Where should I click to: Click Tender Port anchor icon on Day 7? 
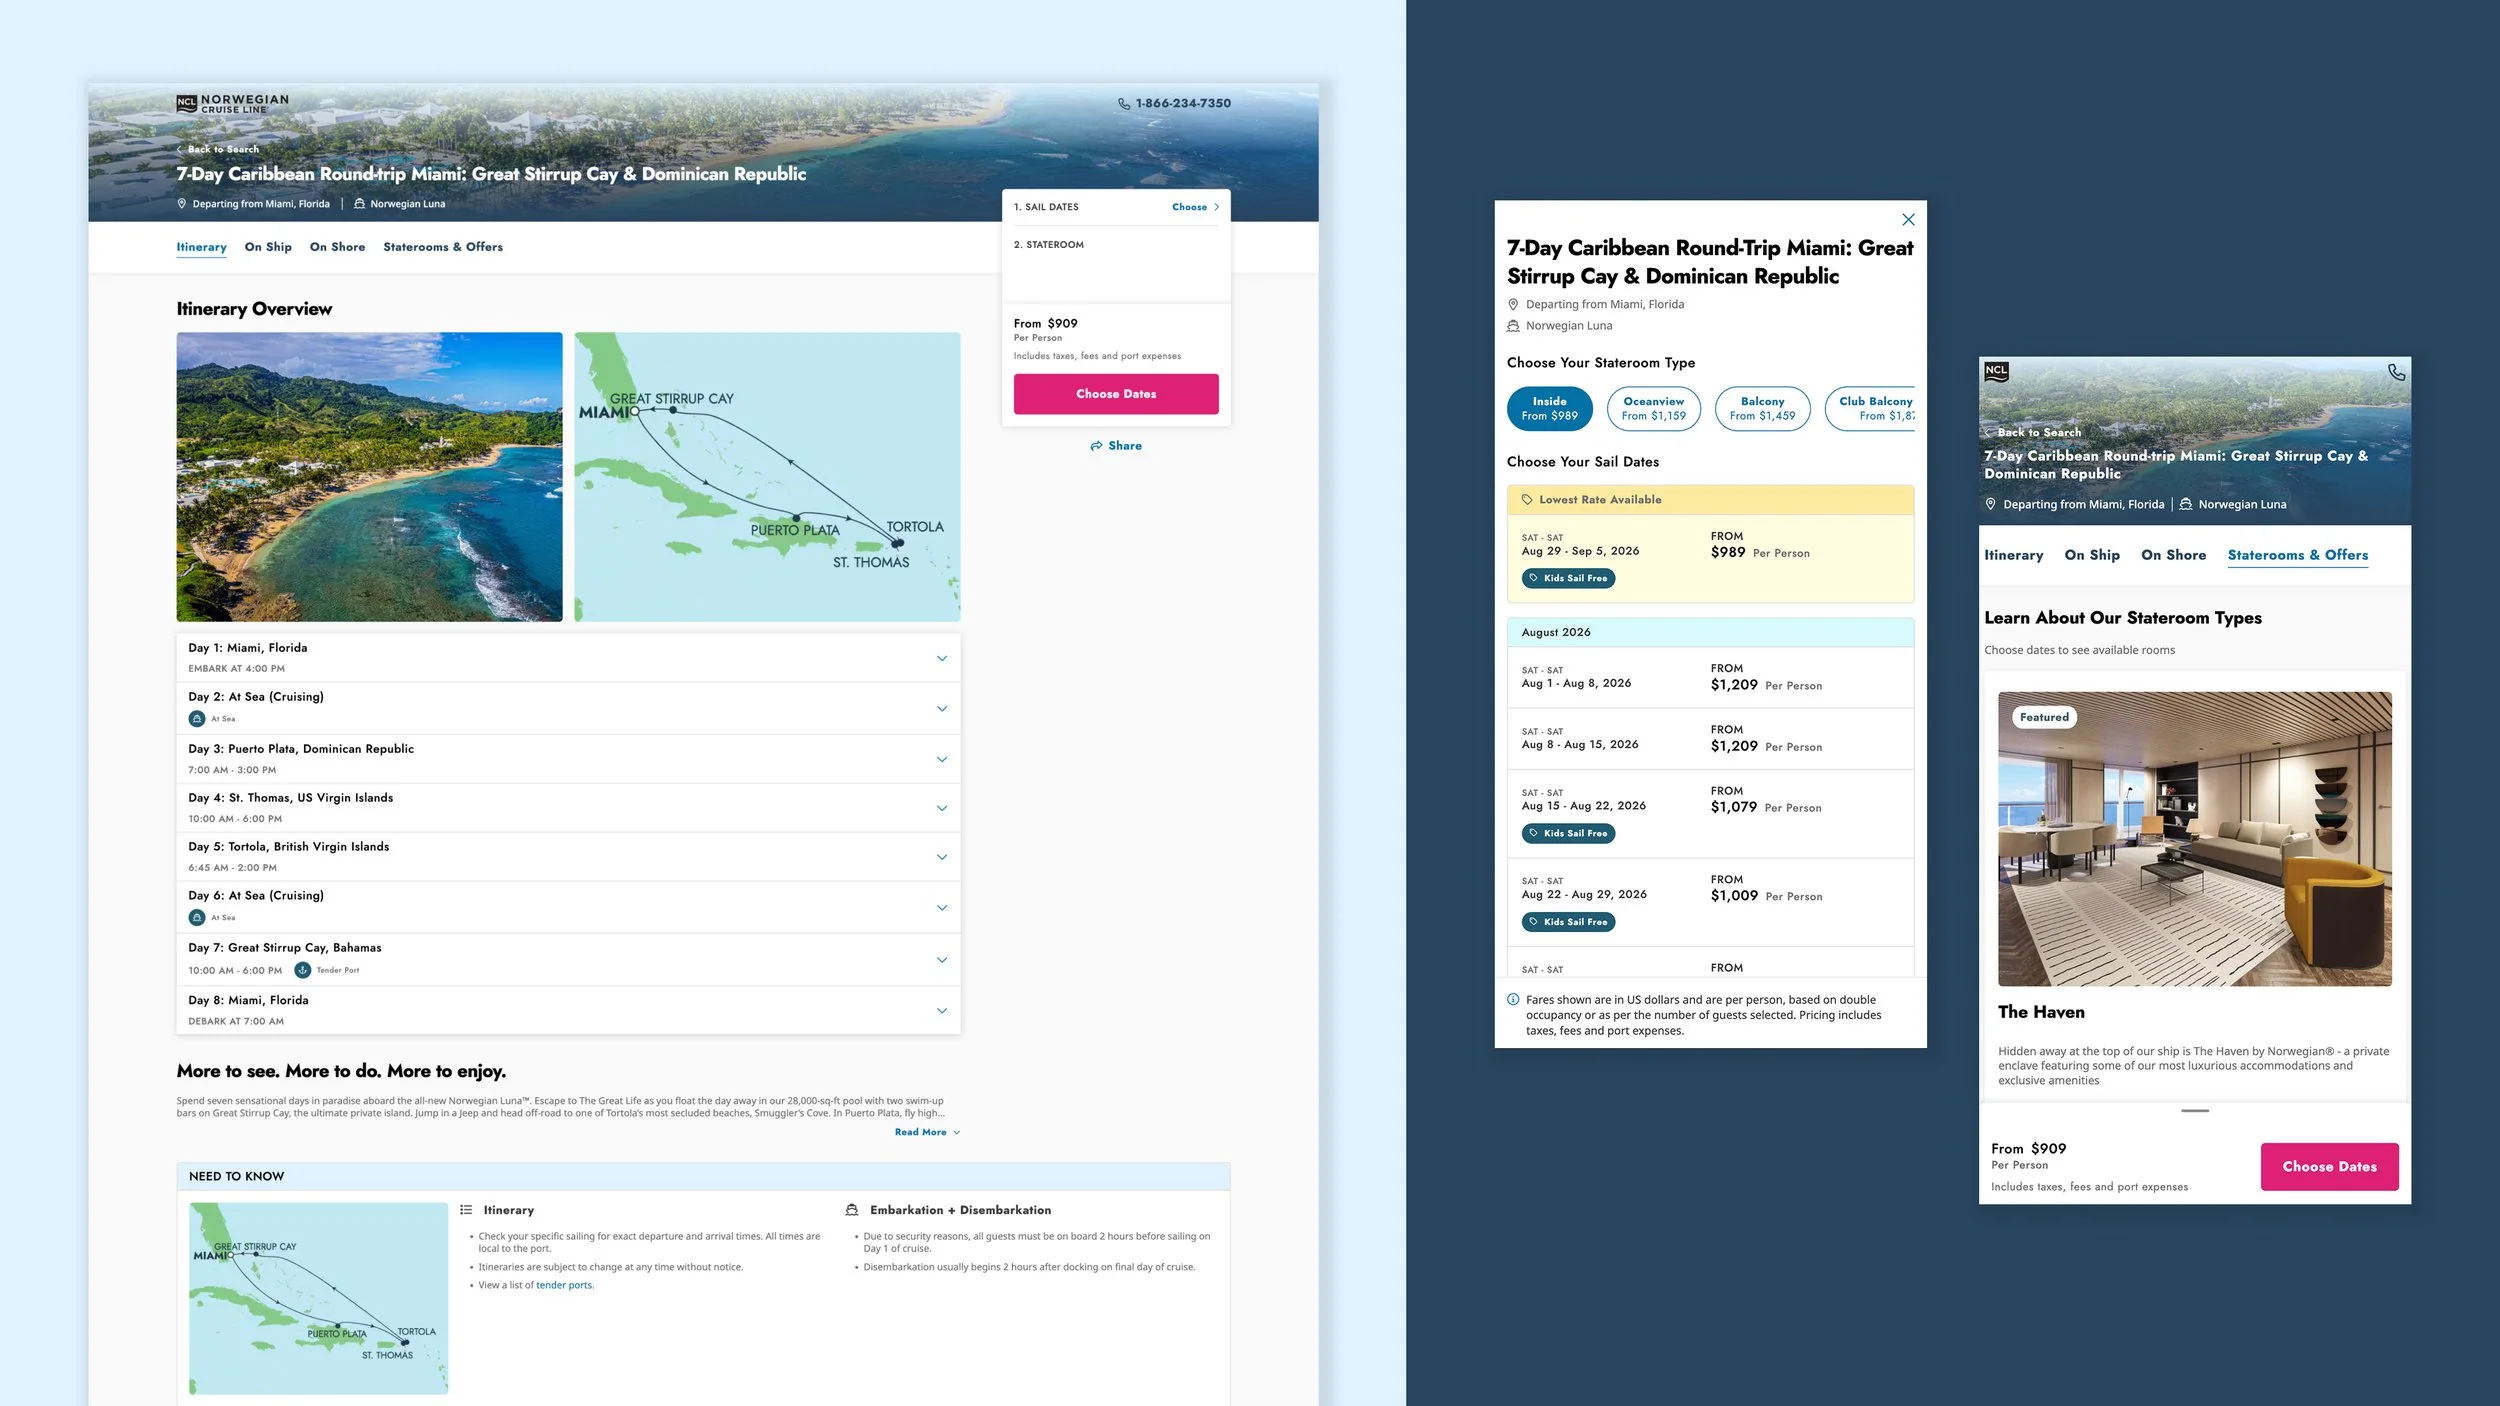[302, 970]
